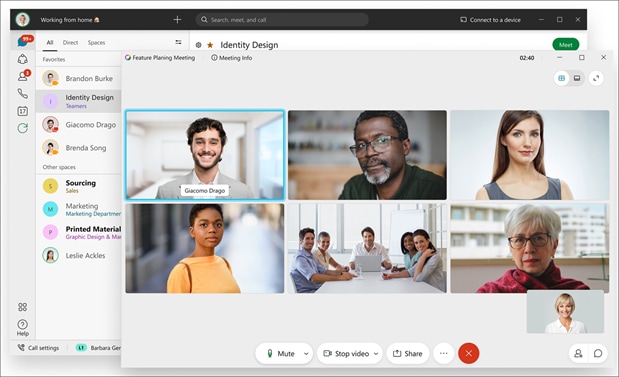619x377 pixels.
Task: Click the Share content button
Action: 408,354
